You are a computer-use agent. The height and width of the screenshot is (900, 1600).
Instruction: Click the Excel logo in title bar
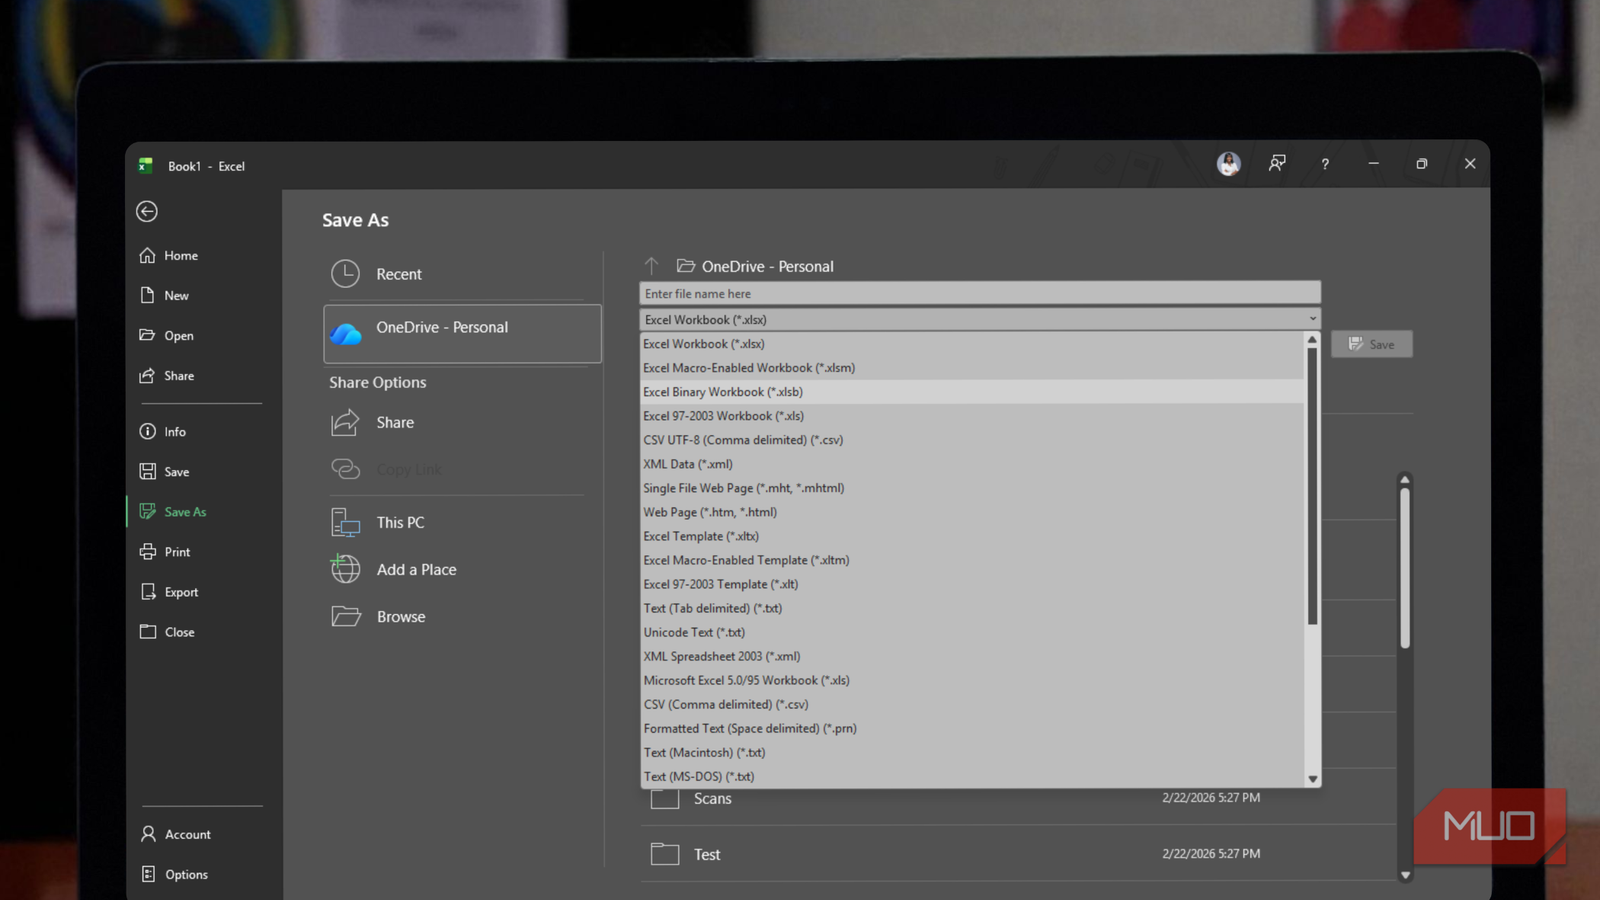tap(146, 166)
